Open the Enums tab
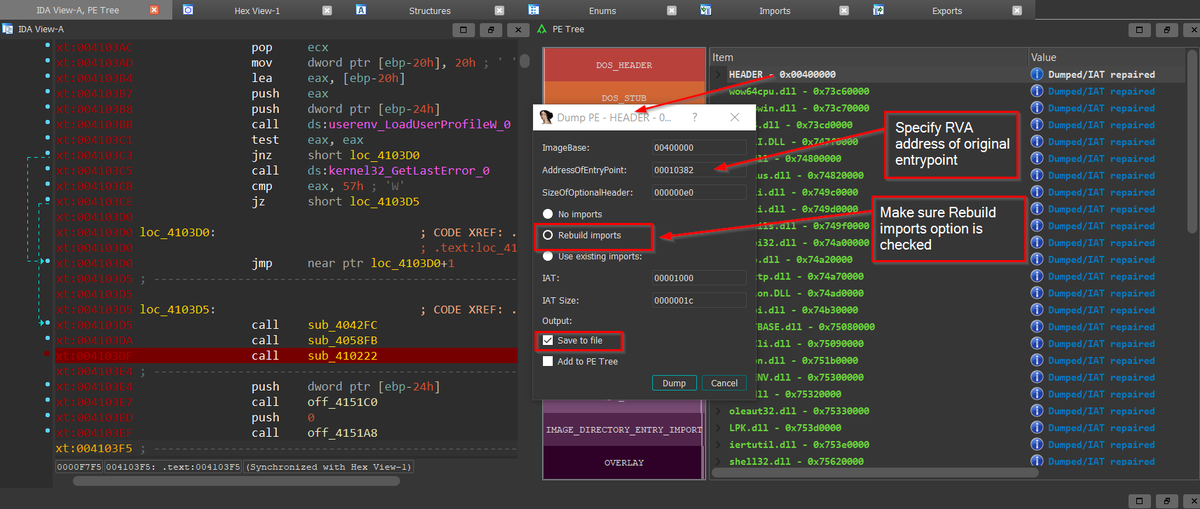Screen dimensions: 1200x509 tap(603, 10)
